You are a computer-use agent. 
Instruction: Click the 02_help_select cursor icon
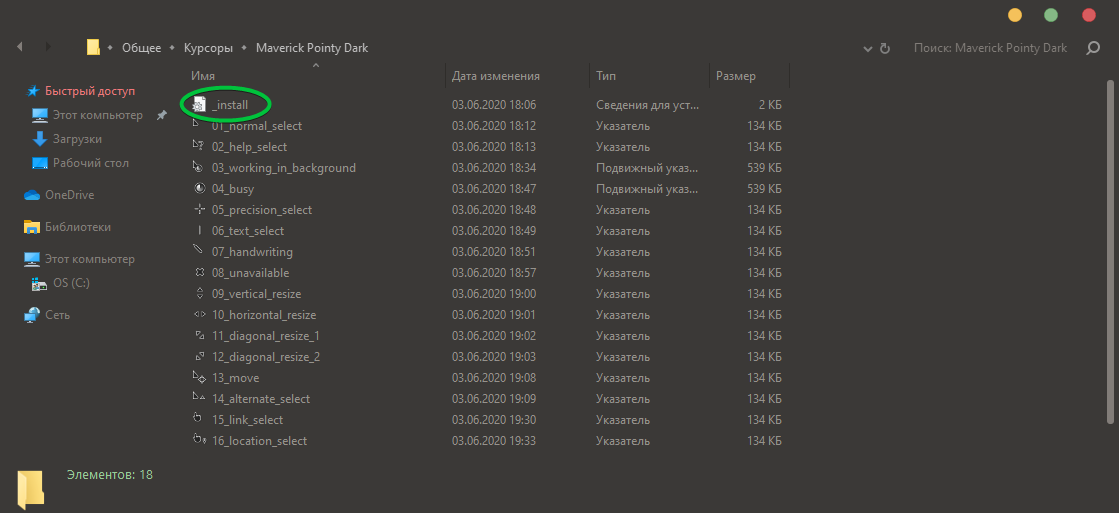pyautogui.click(x=199, y=147)
